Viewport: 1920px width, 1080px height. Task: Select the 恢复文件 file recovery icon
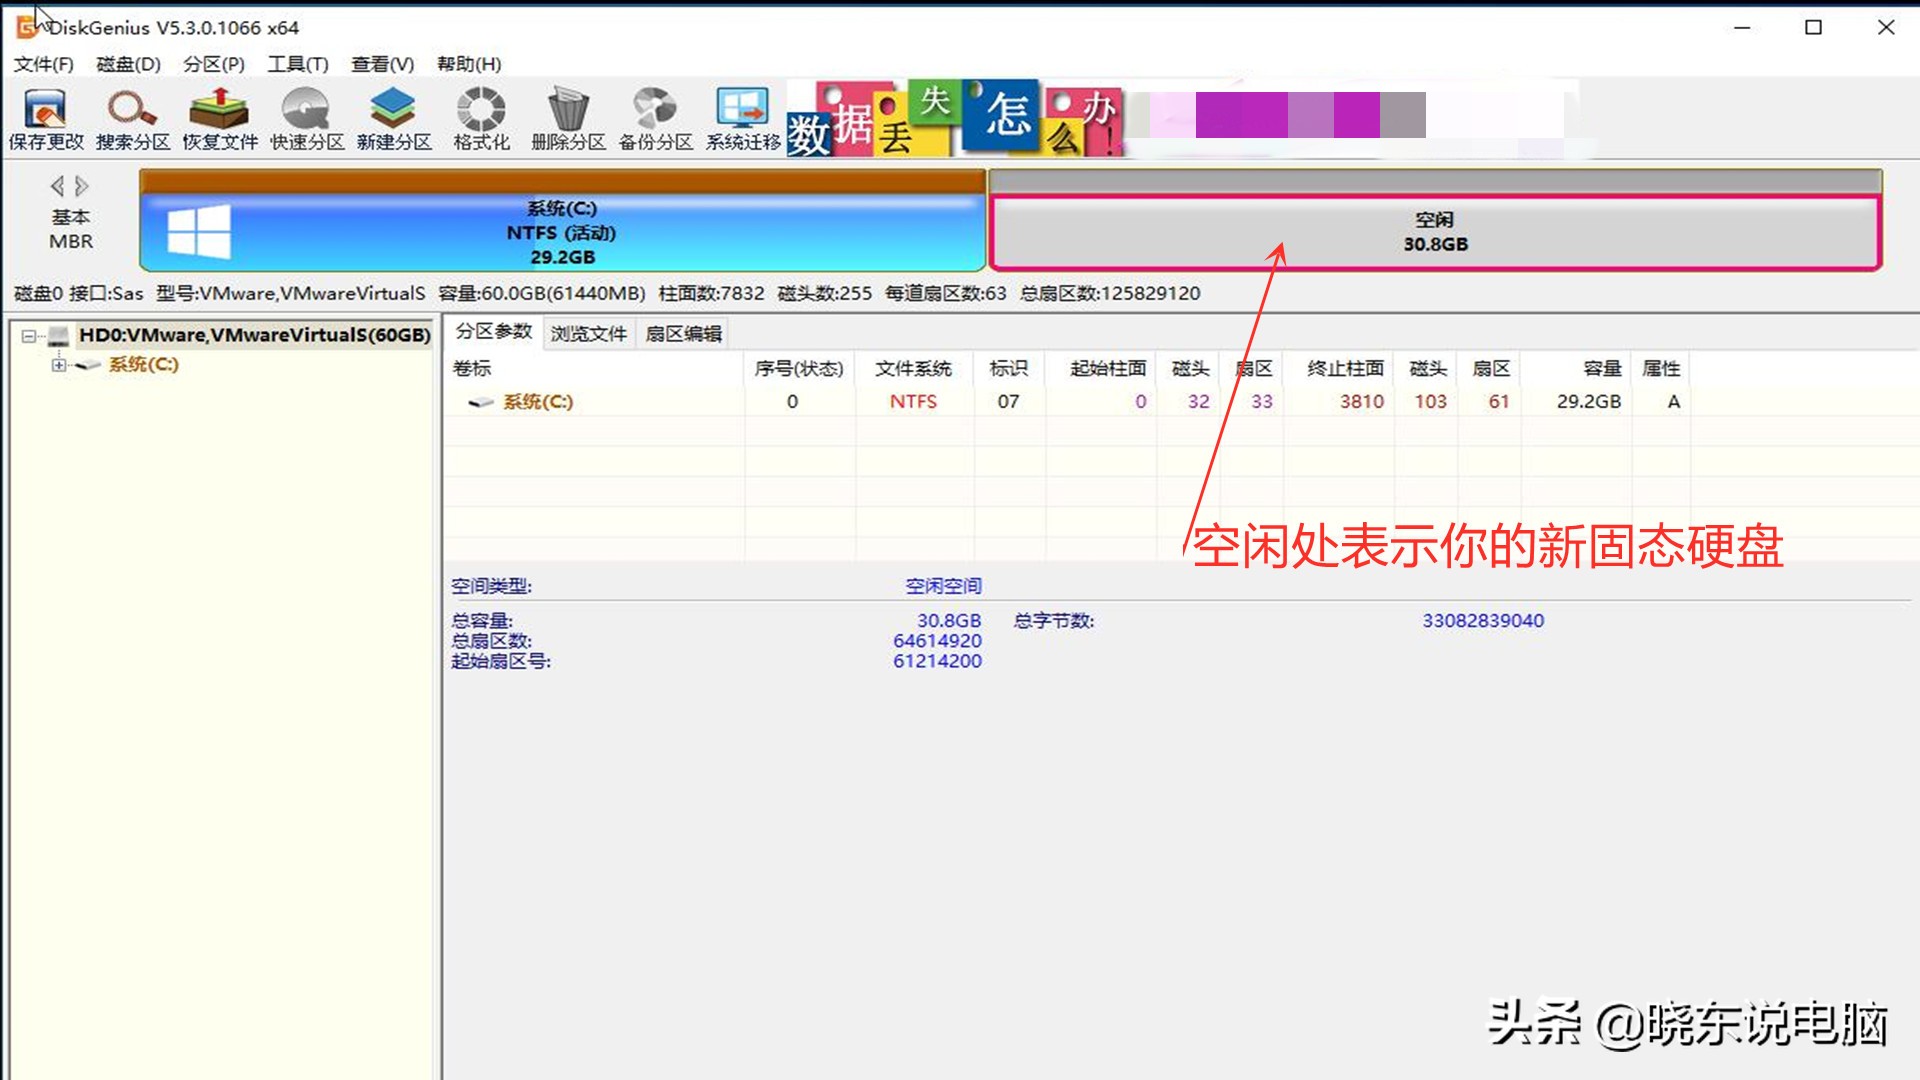(218, 117)
